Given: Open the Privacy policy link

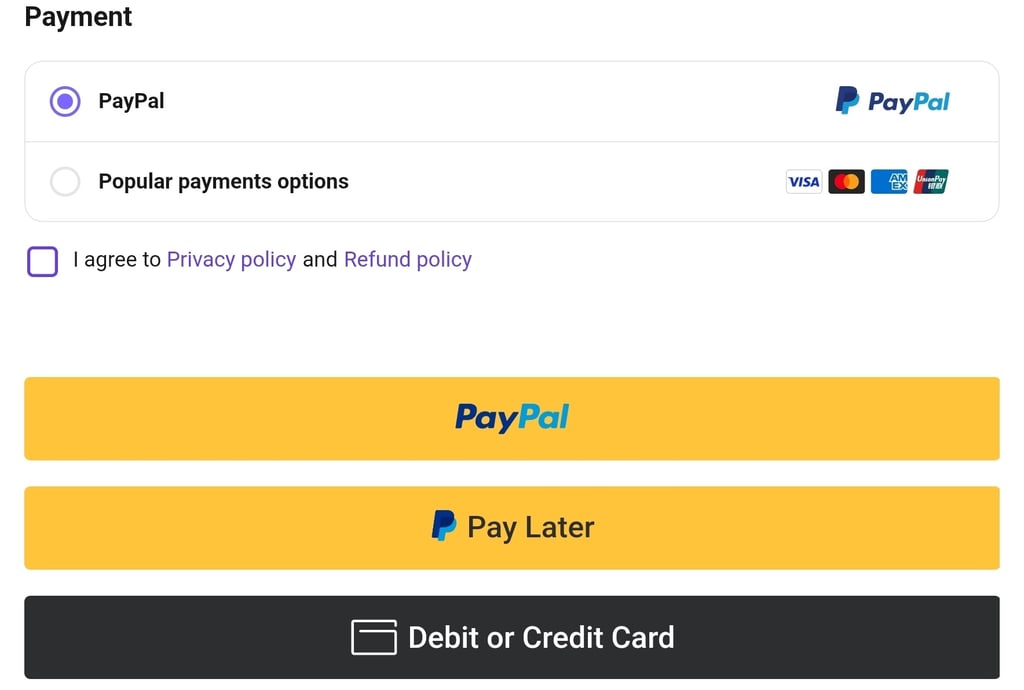Looking at the screenshot, I should click(231, 260).
